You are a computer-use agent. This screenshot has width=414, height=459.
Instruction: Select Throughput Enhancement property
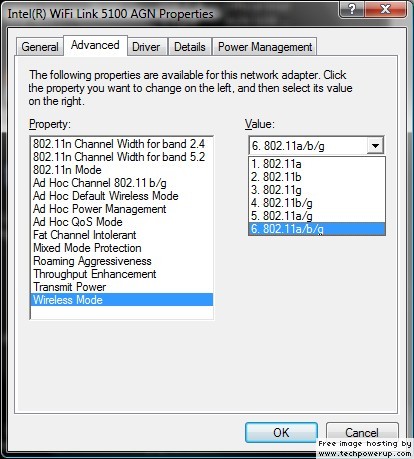pyautogui.click(x=122, y=274)
